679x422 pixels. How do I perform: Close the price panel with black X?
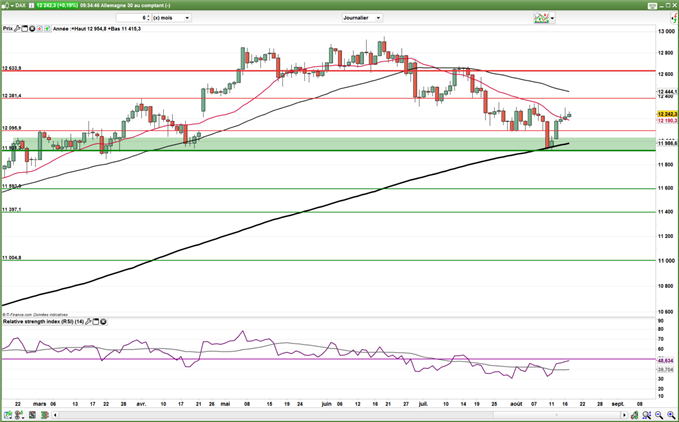pyautogui.click(x=32, y=29)
